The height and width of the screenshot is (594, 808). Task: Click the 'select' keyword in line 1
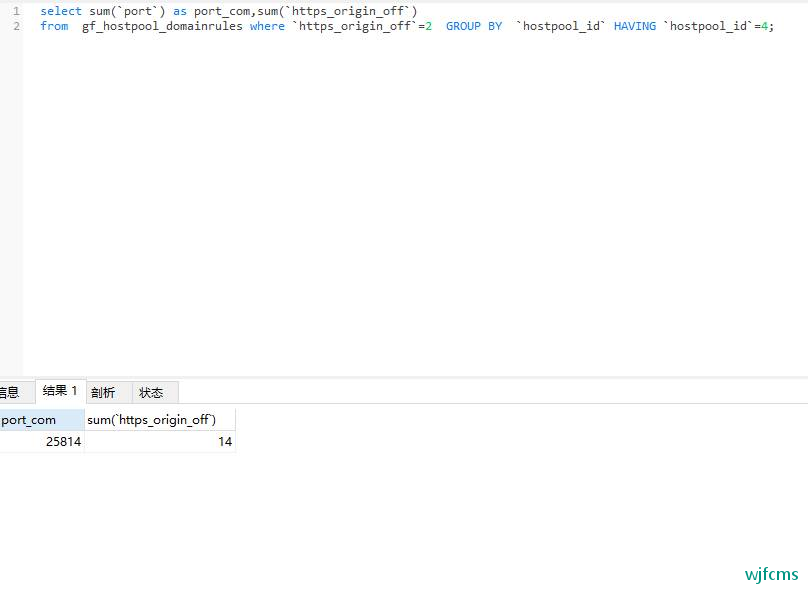point(61,11)
